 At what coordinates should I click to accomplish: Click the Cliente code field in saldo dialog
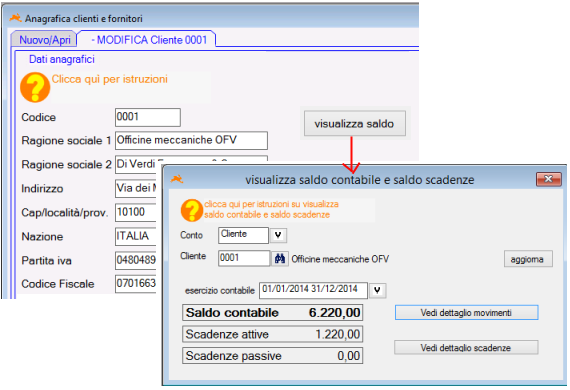(x=244, y=258)
